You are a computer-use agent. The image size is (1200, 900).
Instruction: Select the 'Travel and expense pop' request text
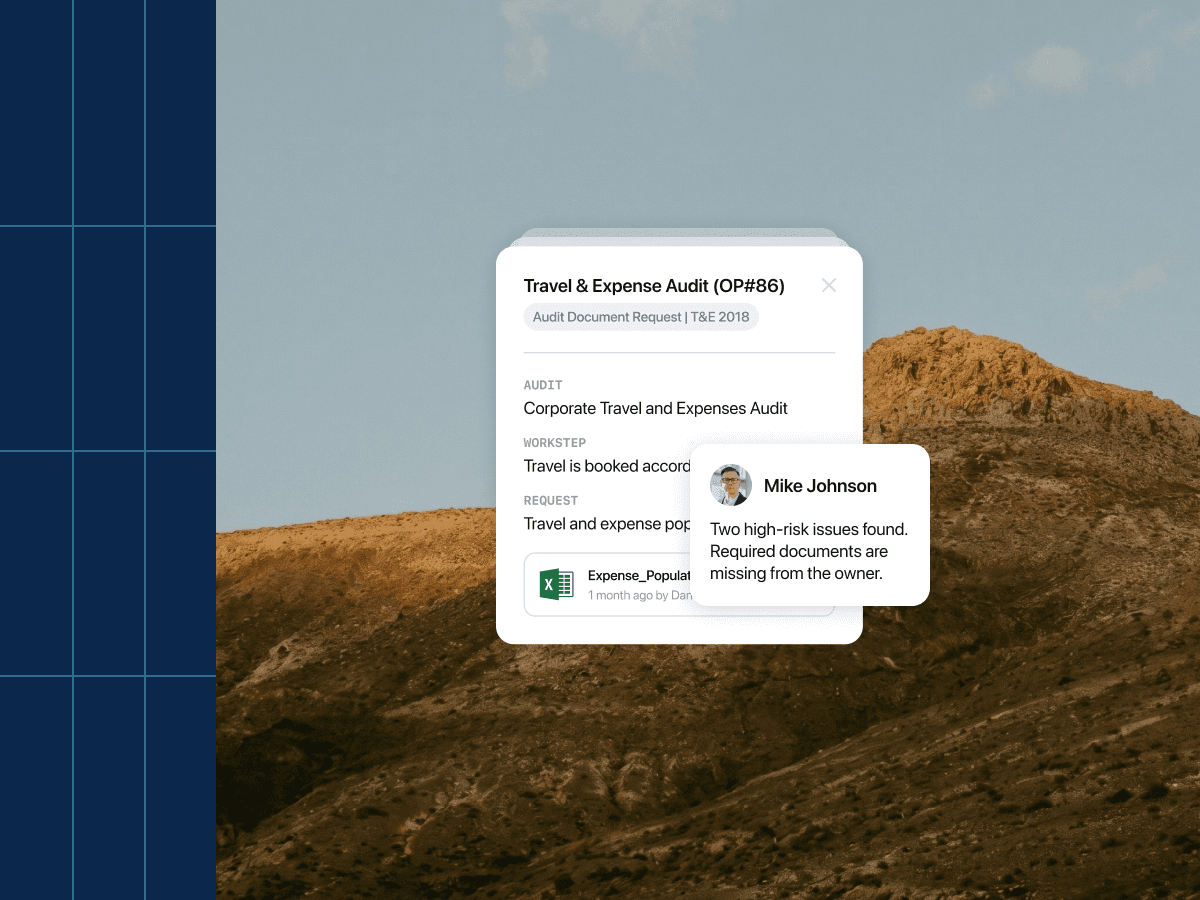[607, 524]
